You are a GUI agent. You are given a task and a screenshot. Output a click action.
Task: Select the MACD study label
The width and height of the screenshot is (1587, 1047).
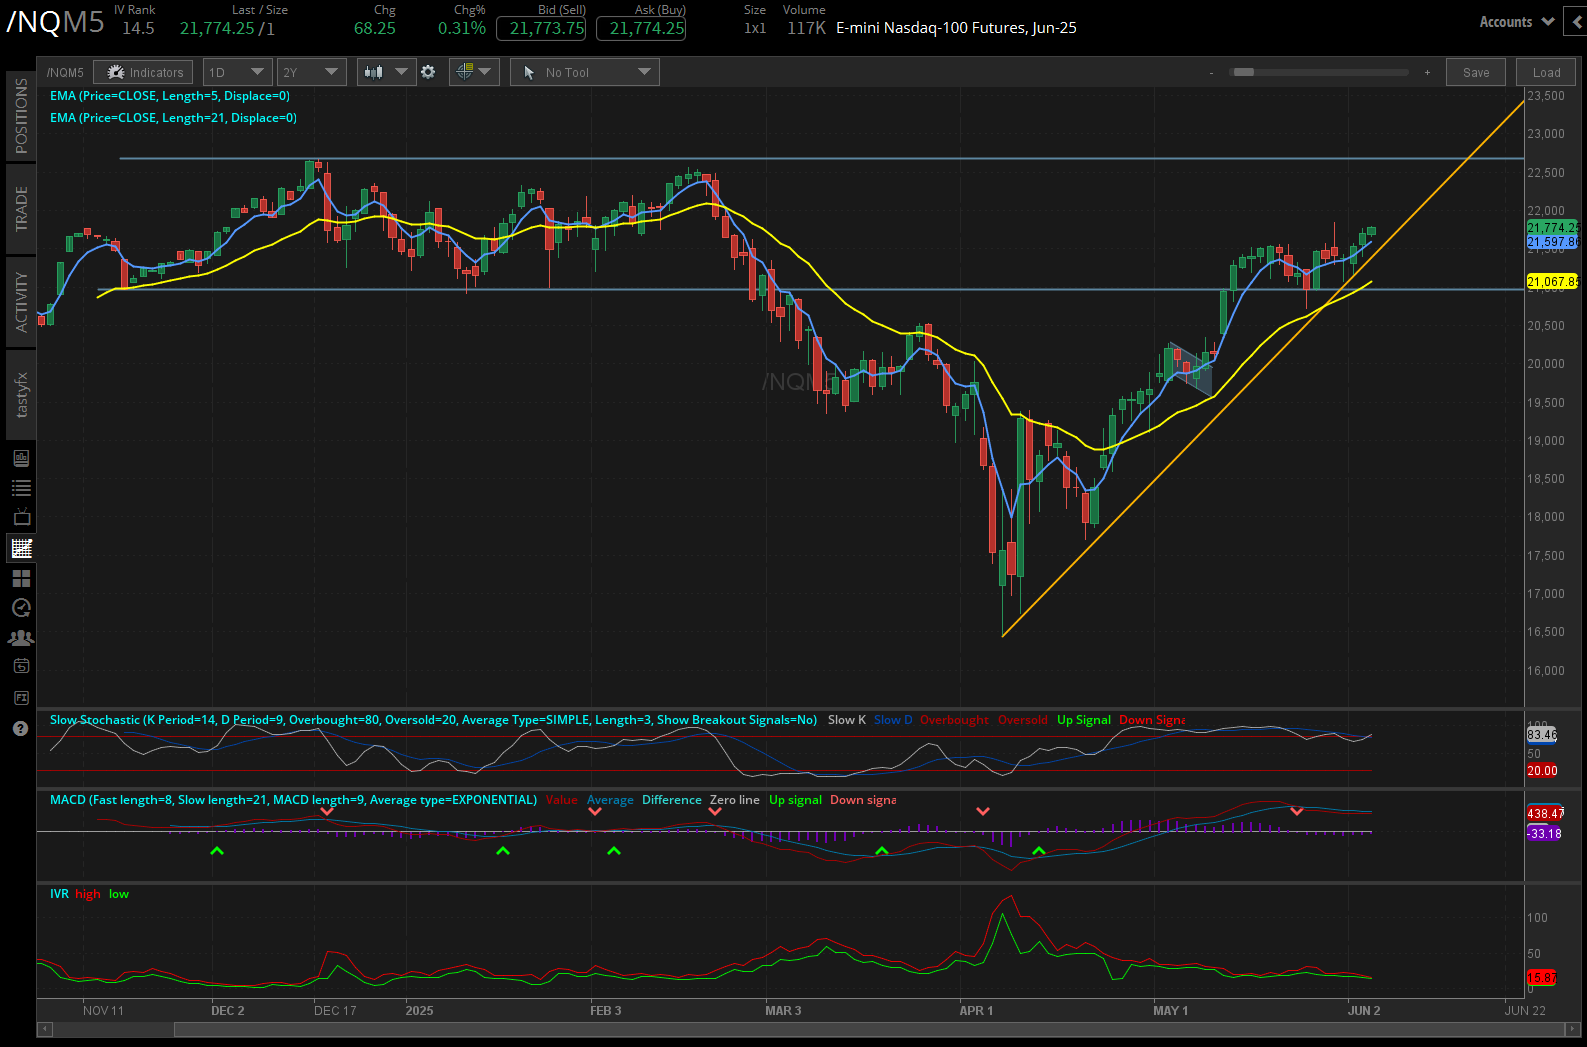(293, 800)
